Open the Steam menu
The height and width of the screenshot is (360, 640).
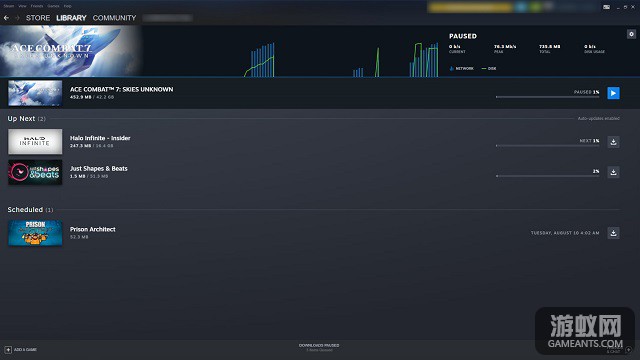click(9, 6)
